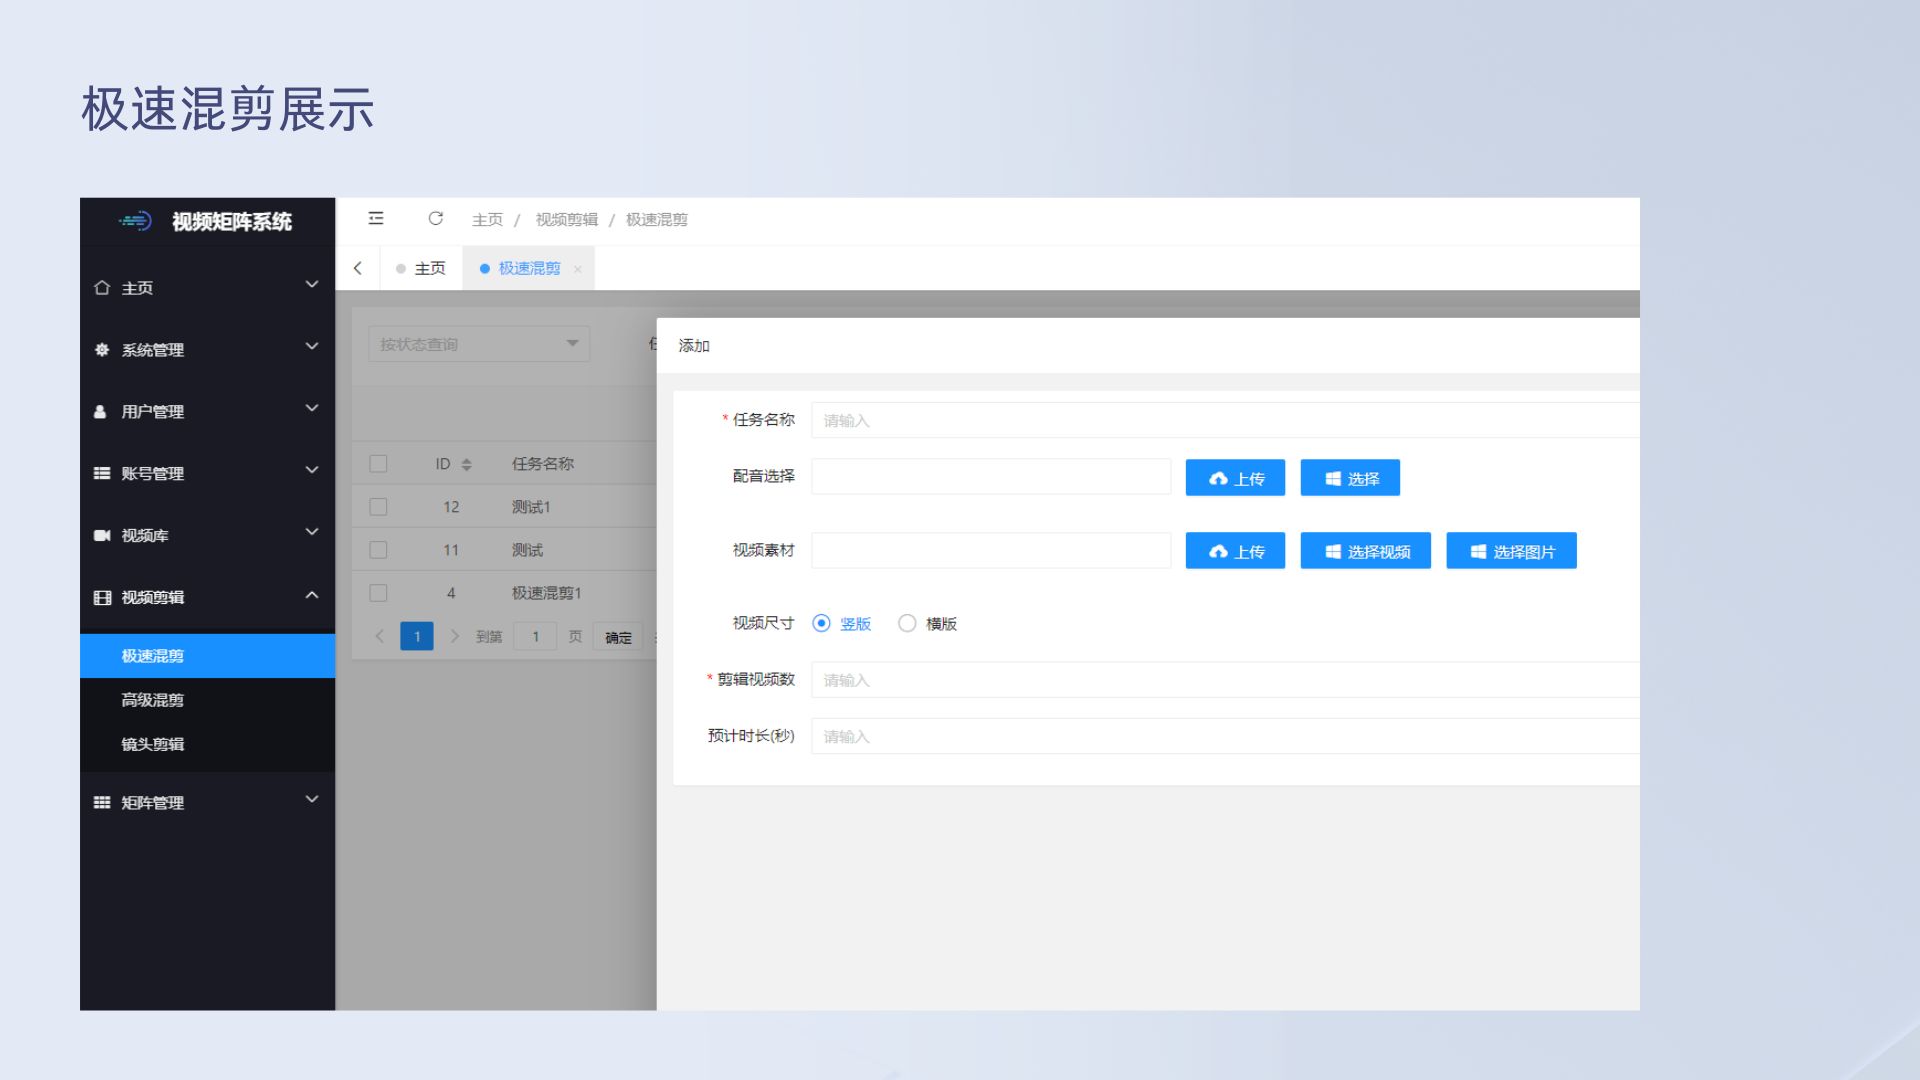Click the video matrix system logo

click(x=135, y=221)
